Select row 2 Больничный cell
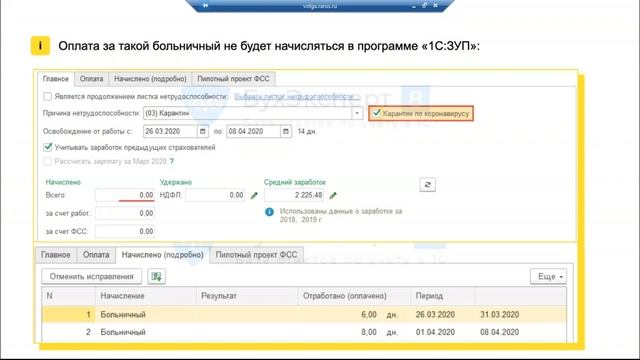Viewport: 640px width, 360px height. [x=146, y=332]
